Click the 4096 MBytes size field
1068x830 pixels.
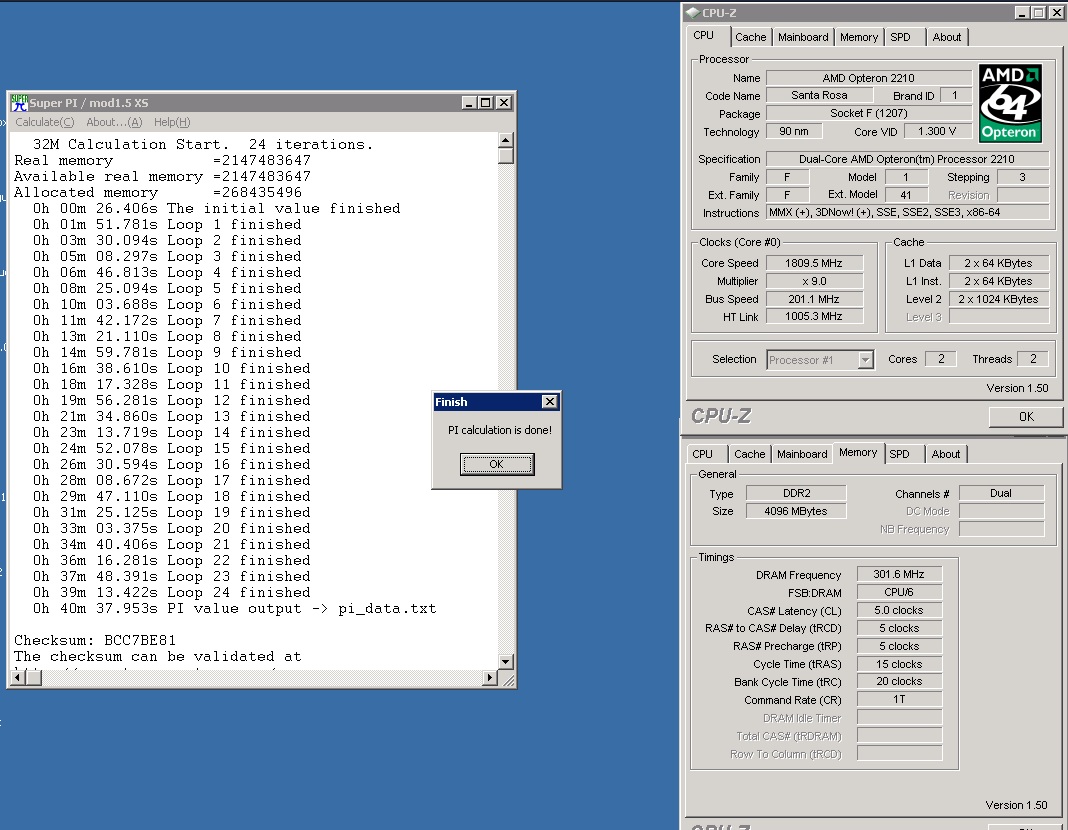(796, 511)
